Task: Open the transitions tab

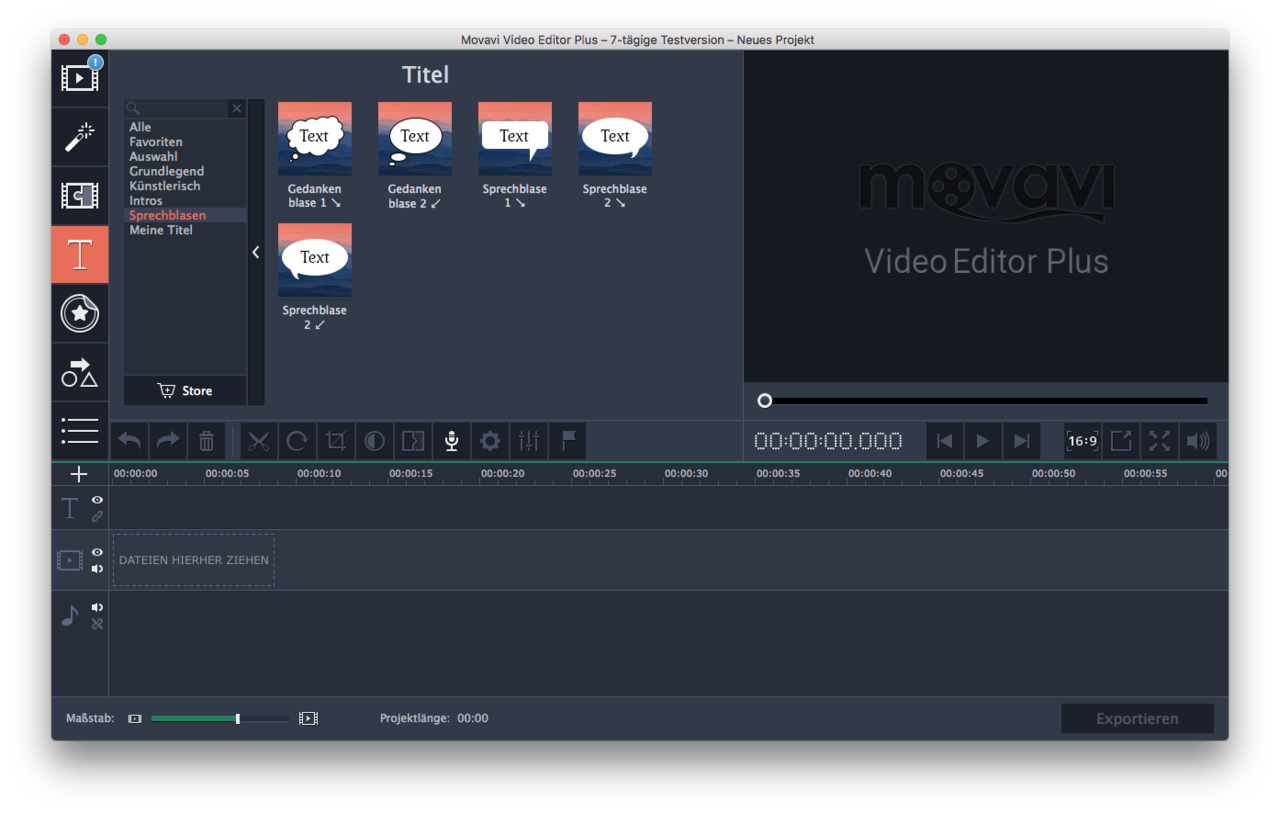Action: pyautogui.click(x=80, y=196)
